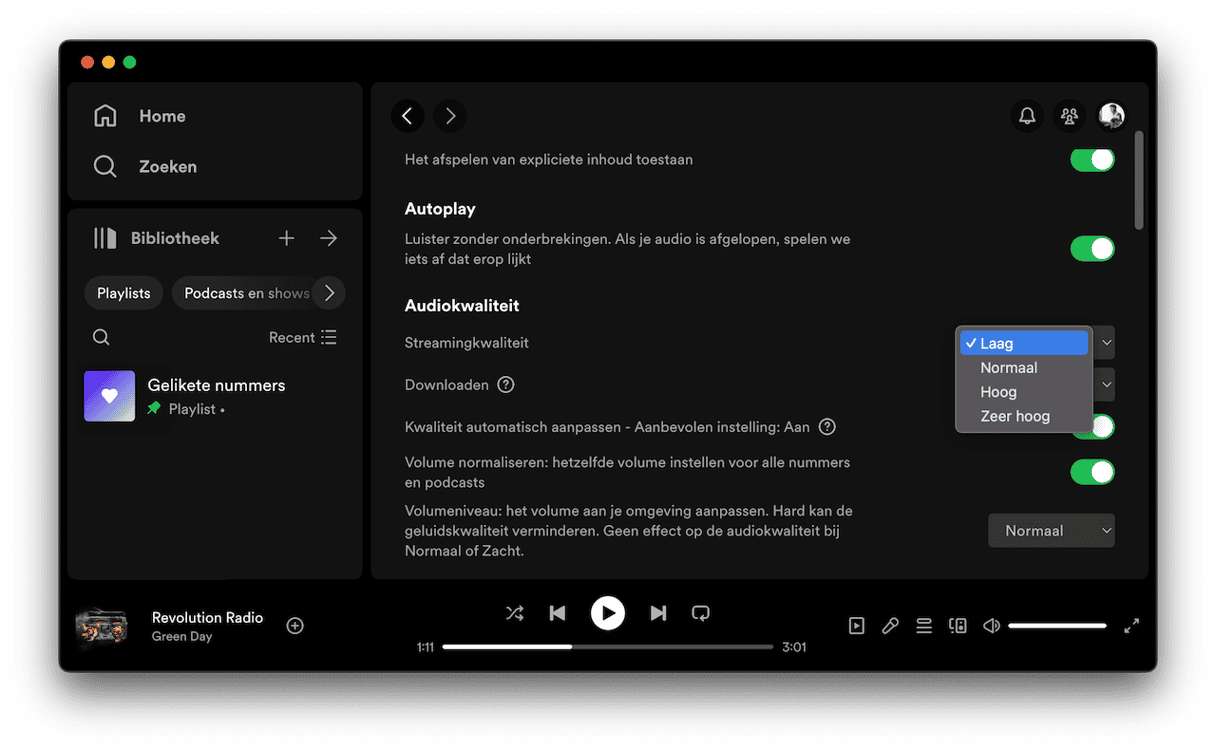Image resolution: width=1216 pixels, height=750 pixels.
Task: Select Zeer hoog streaming quality
Action: pyautogui.click(x=1015, y=416)
